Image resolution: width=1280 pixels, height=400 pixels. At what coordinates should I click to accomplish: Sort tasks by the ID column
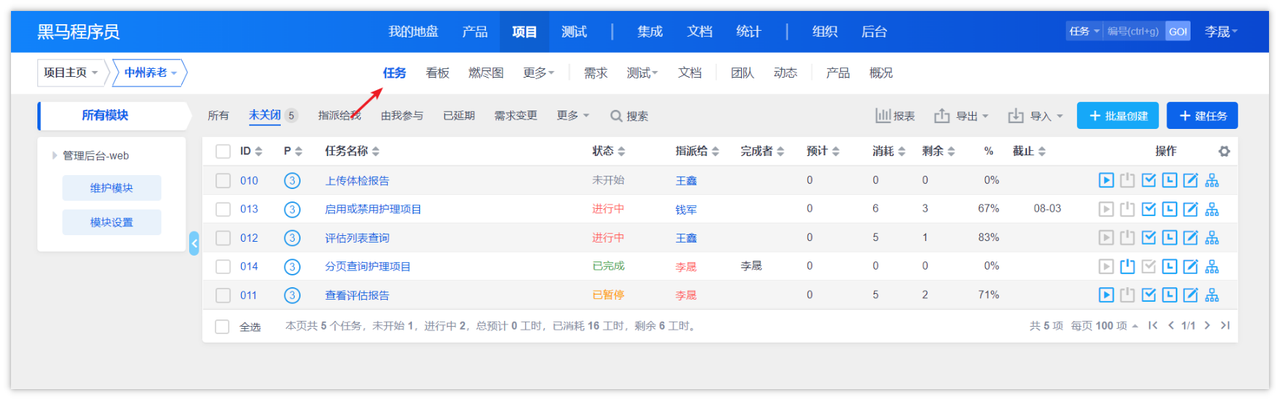[251, 152]
